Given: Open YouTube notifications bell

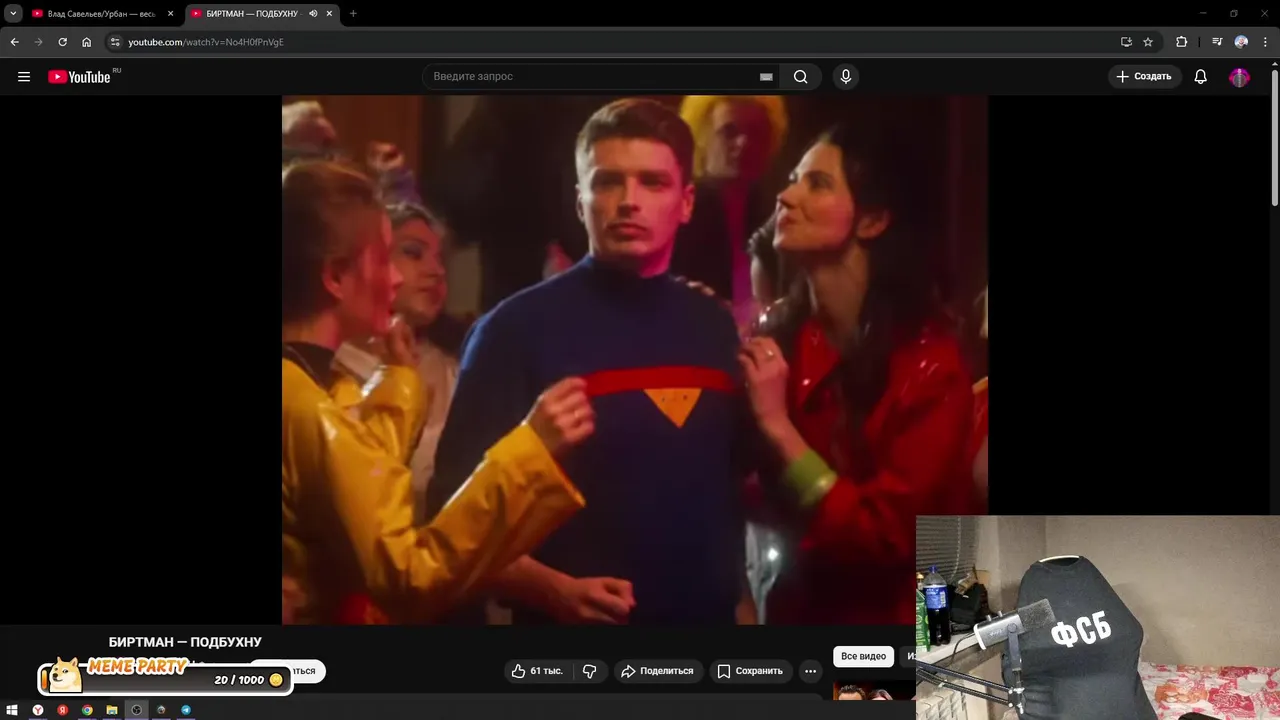Looking at the screenshot, I should coord(1201,77).
